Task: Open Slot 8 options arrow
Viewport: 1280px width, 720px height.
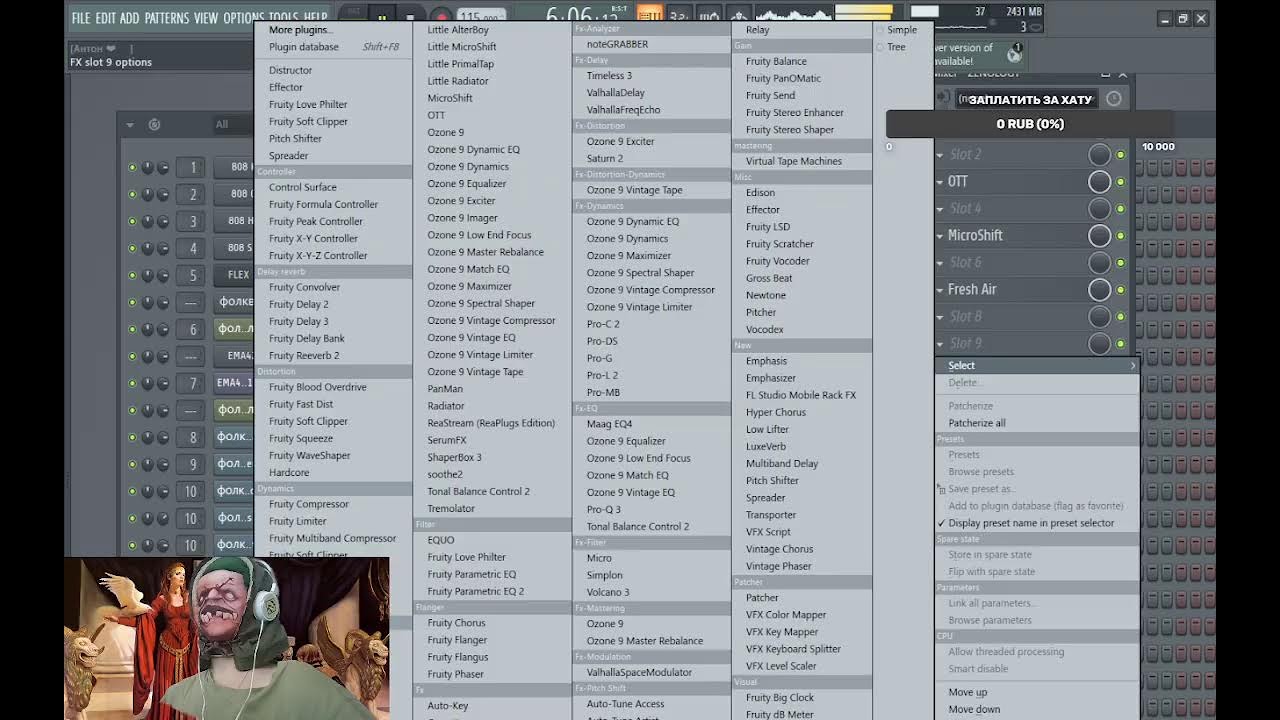Action: click(940, 317)
